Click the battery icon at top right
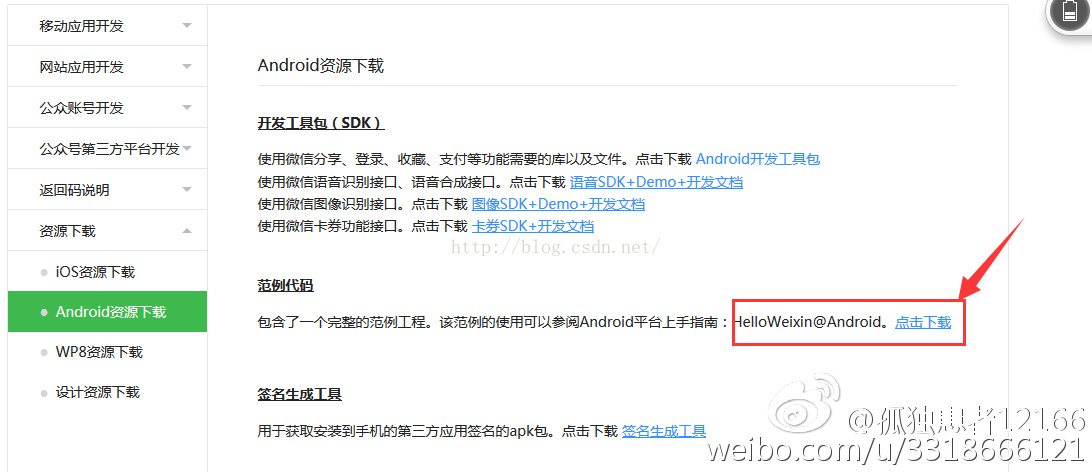This screenshot has width=1092, height=472. [x=1070, y=13]
